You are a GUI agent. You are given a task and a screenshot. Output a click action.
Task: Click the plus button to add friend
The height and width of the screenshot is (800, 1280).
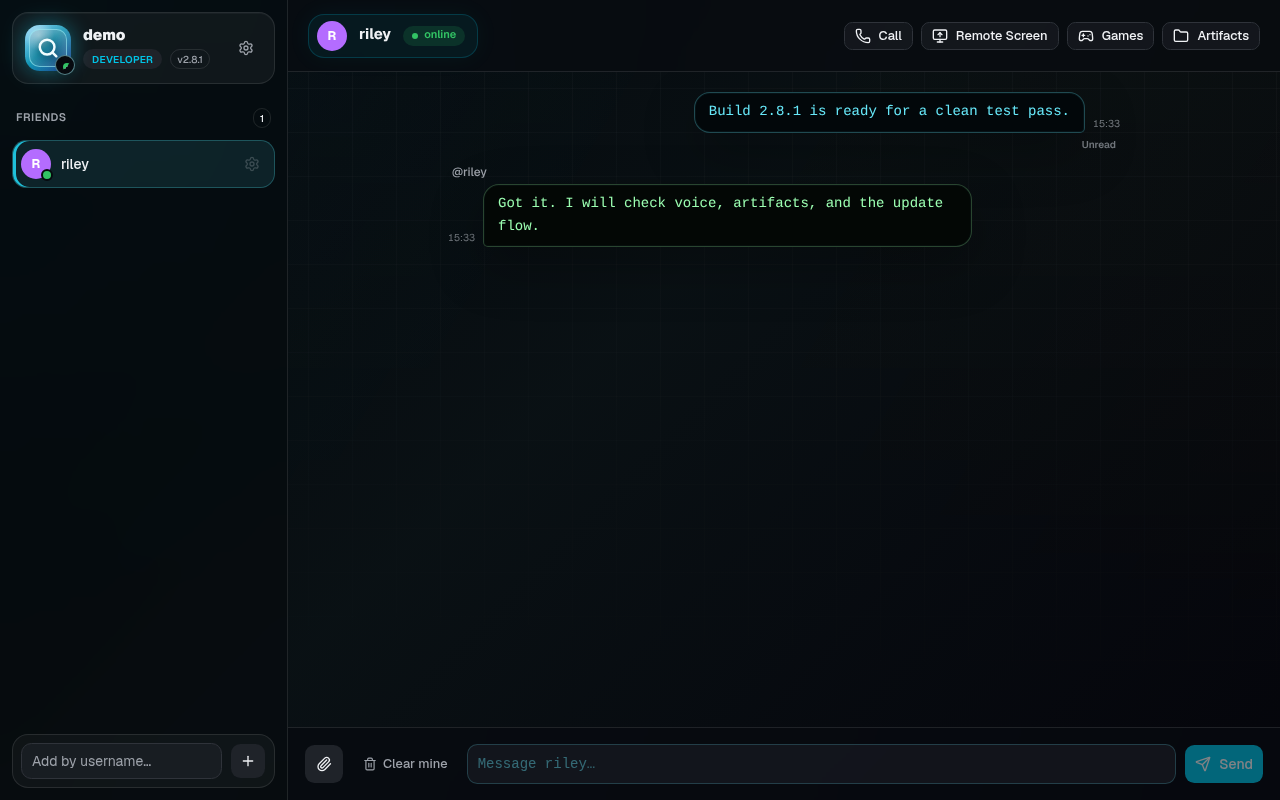[x=248, y=761]
